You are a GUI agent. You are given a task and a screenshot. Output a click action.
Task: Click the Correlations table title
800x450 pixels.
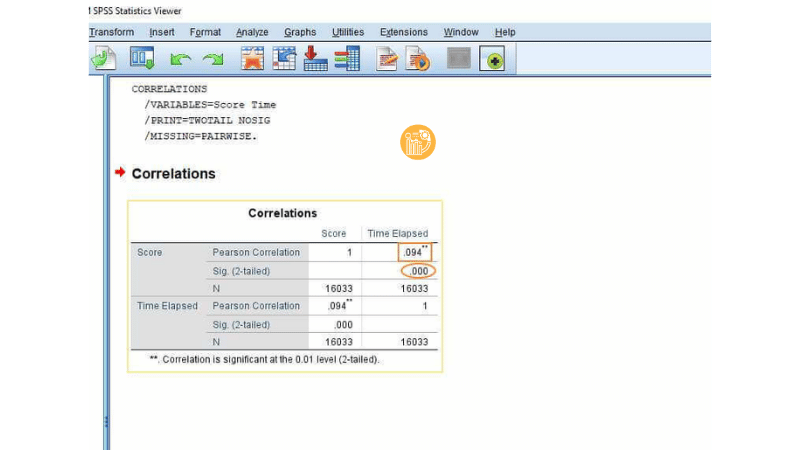pos(283,213)
